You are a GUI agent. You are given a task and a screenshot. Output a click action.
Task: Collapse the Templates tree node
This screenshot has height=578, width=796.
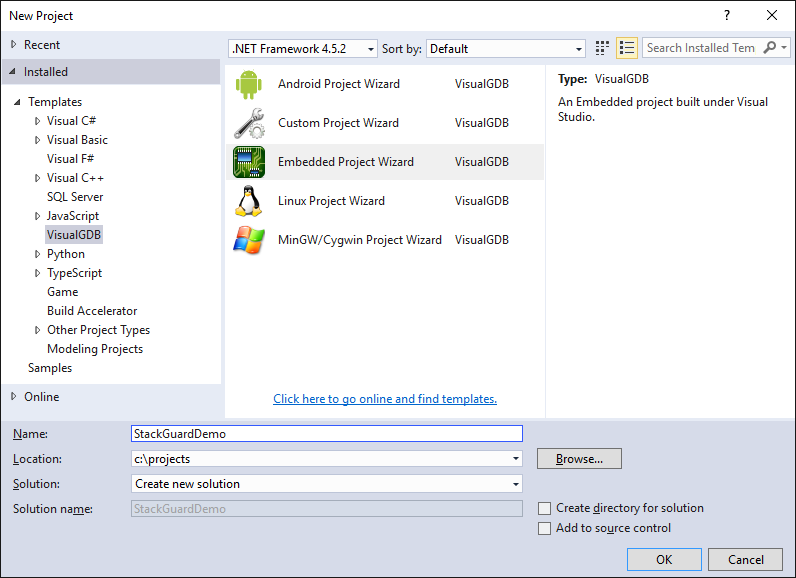(x=17, y=102)
